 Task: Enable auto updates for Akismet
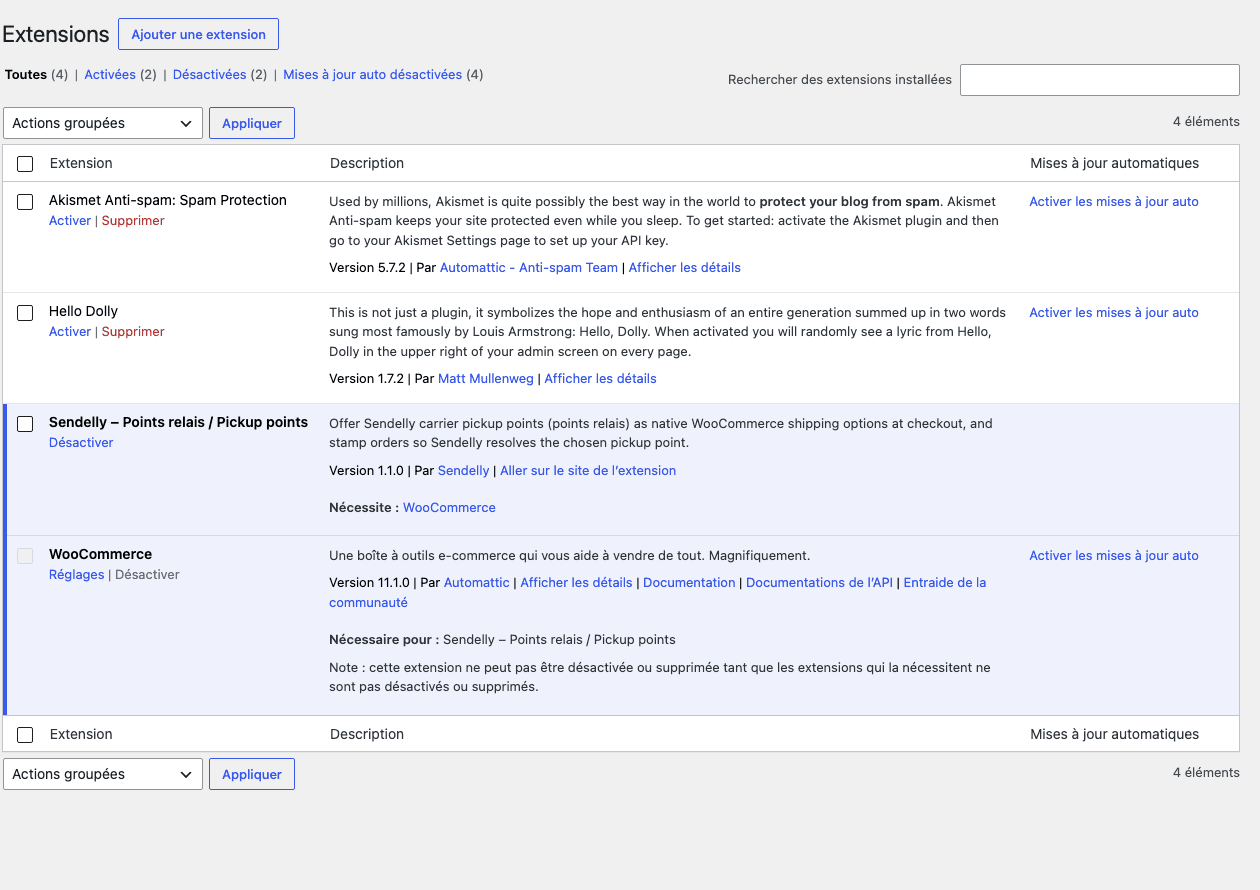click(x=1114, y=201)
